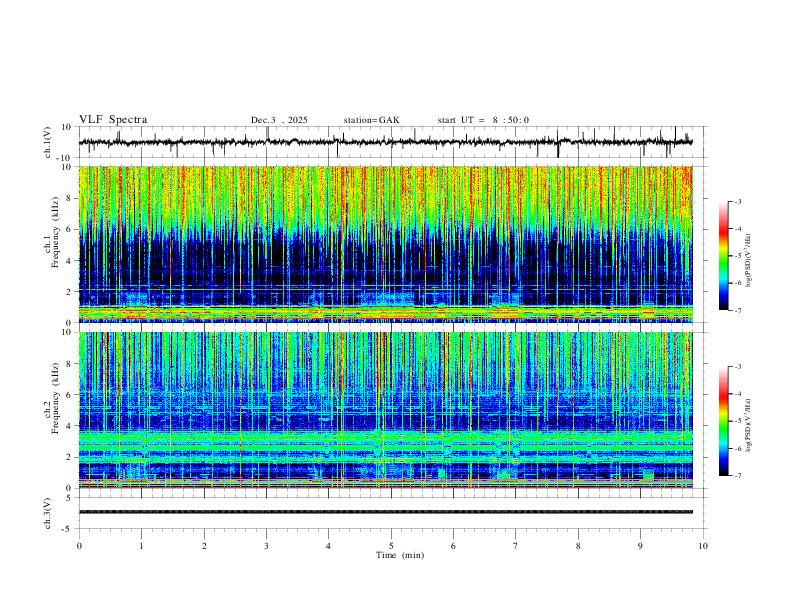
Task: Click the ch.1 spectrogram panel
Action: [386, 244]
